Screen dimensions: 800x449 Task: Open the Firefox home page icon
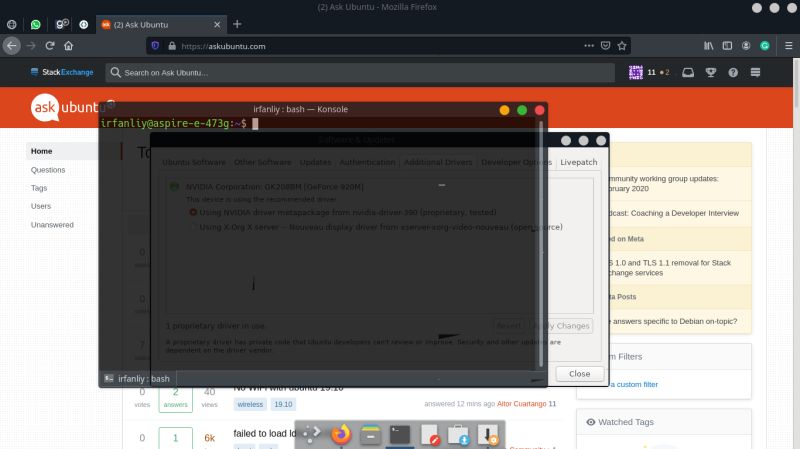[68, 46]
